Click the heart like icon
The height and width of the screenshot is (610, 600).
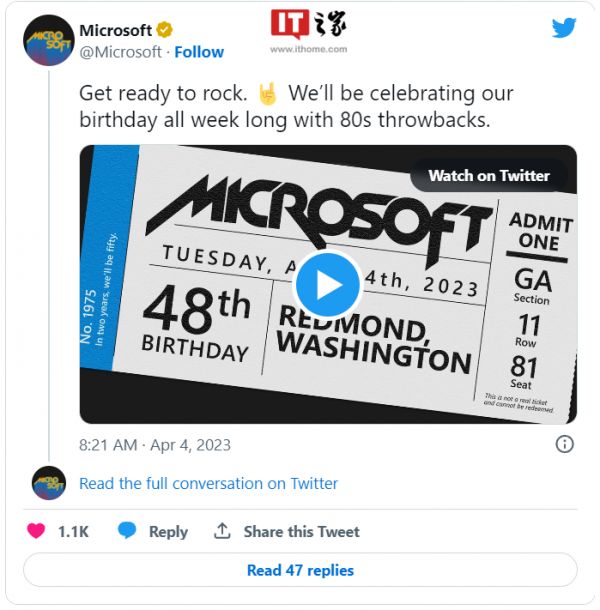36,531
